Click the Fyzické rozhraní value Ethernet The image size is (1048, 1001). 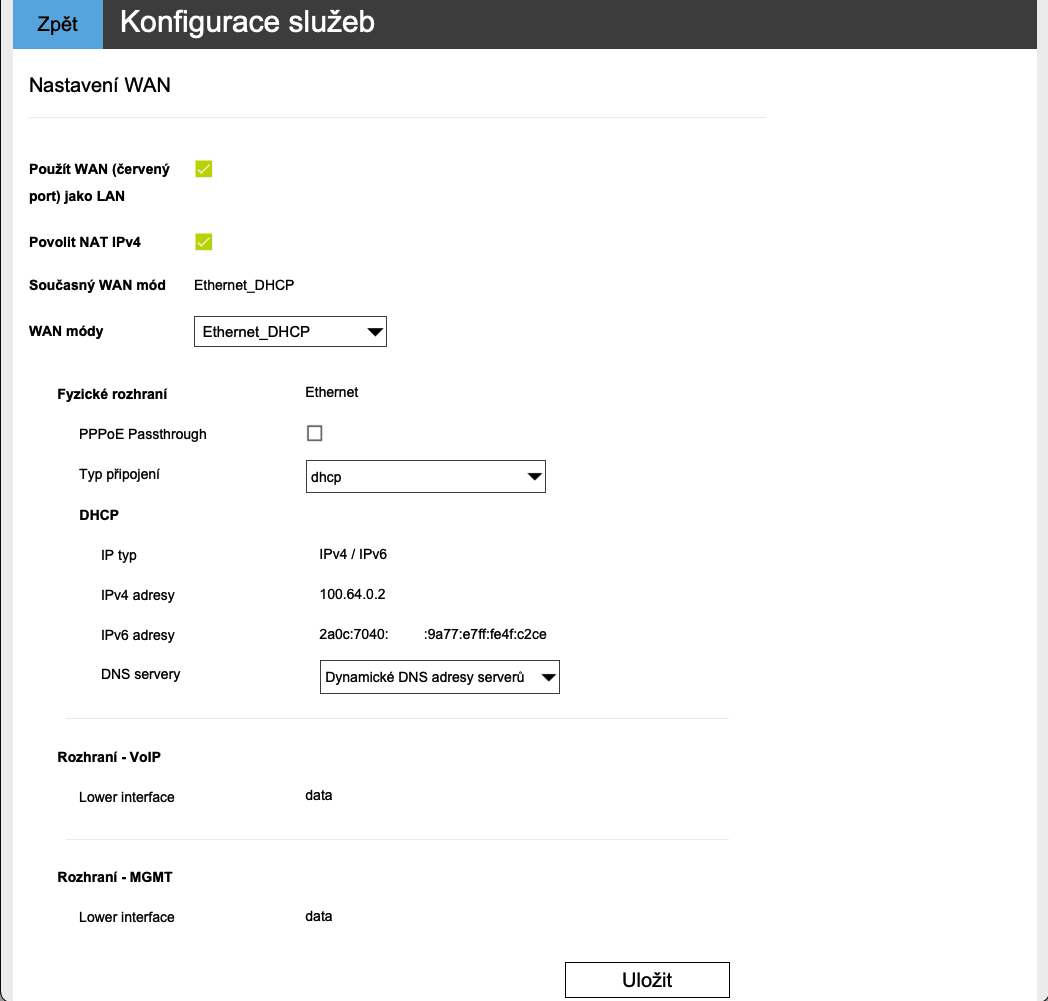point(332,392)
